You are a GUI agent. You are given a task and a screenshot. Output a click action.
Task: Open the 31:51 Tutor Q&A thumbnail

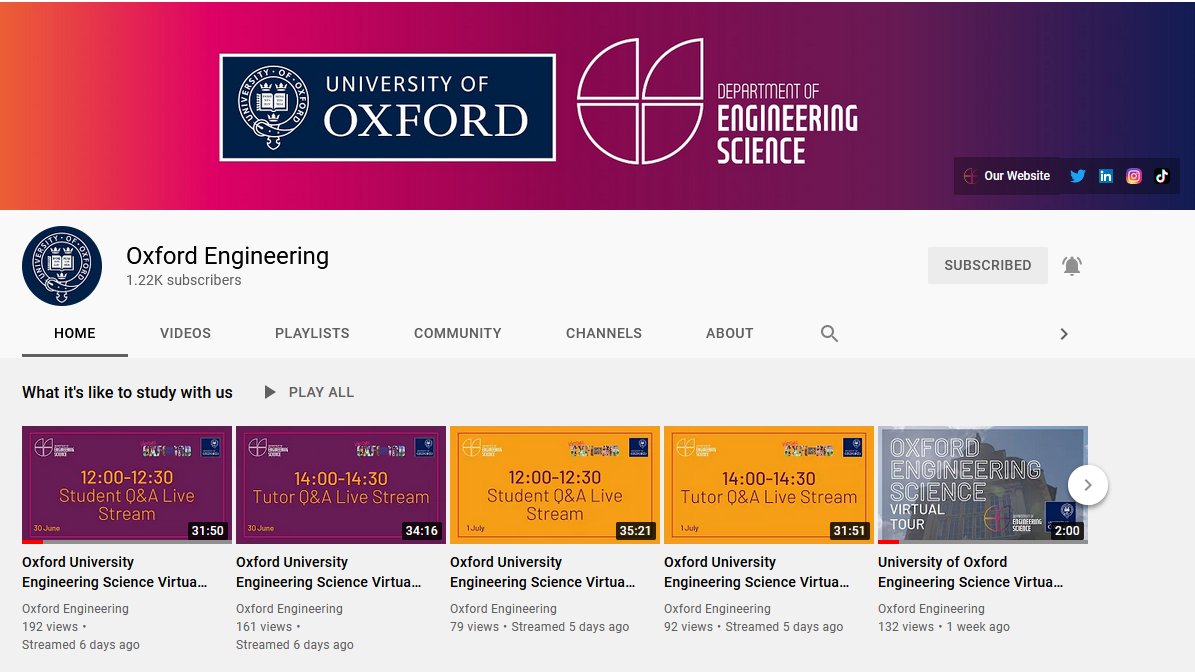pyautogui.click(x=769, y=485)
